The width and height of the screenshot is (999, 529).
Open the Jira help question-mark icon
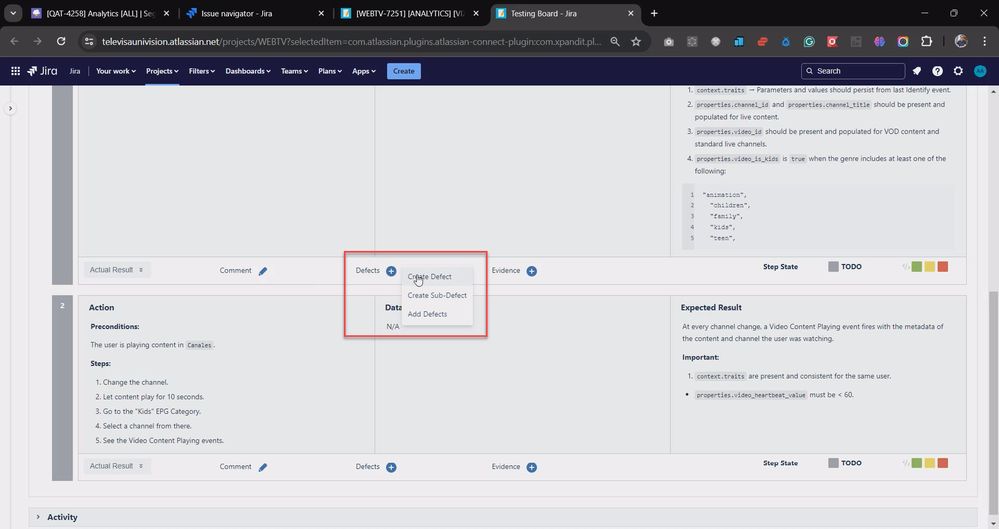click(x=937, y=71)
